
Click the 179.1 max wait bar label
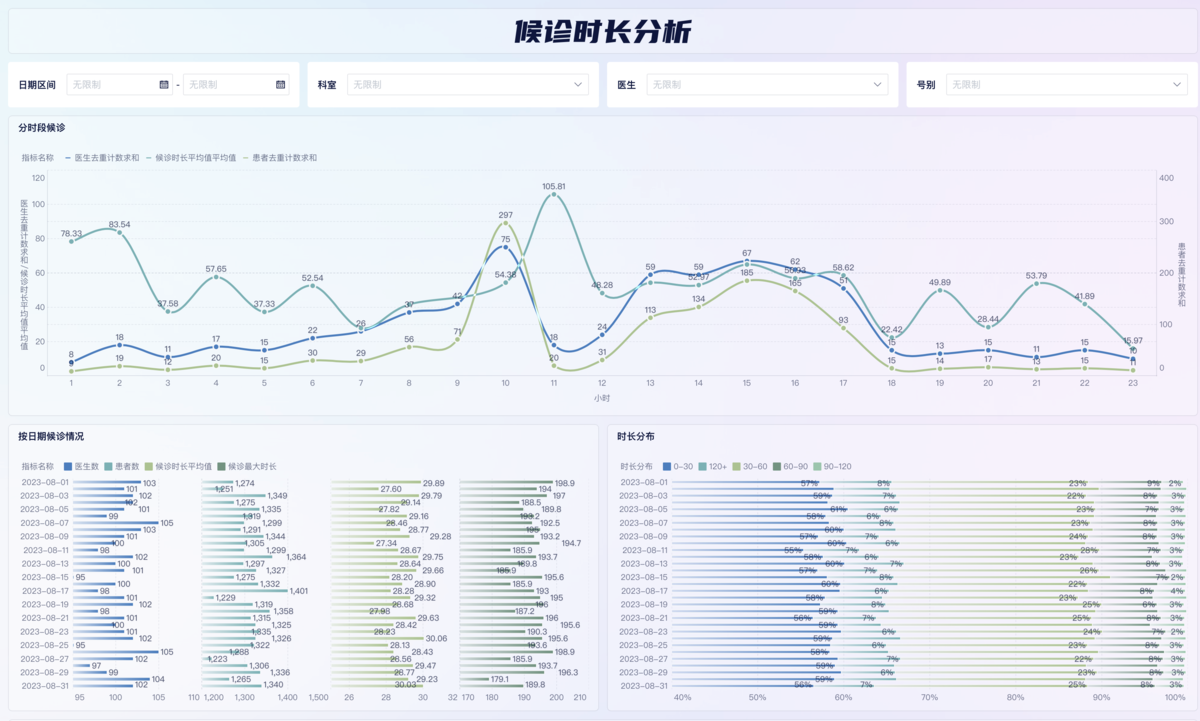[501, 679]
